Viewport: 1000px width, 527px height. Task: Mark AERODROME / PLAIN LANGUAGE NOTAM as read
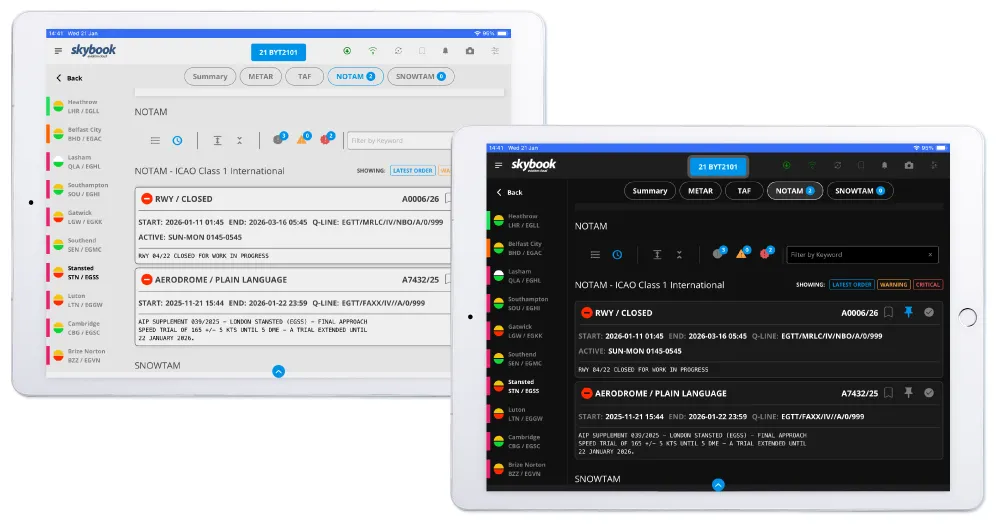[x=929, y=393]
